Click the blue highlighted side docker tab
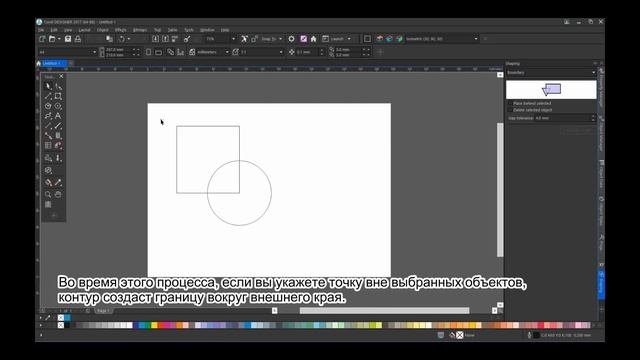The height and width of the screenshot is (360, 640). (601, 284)
